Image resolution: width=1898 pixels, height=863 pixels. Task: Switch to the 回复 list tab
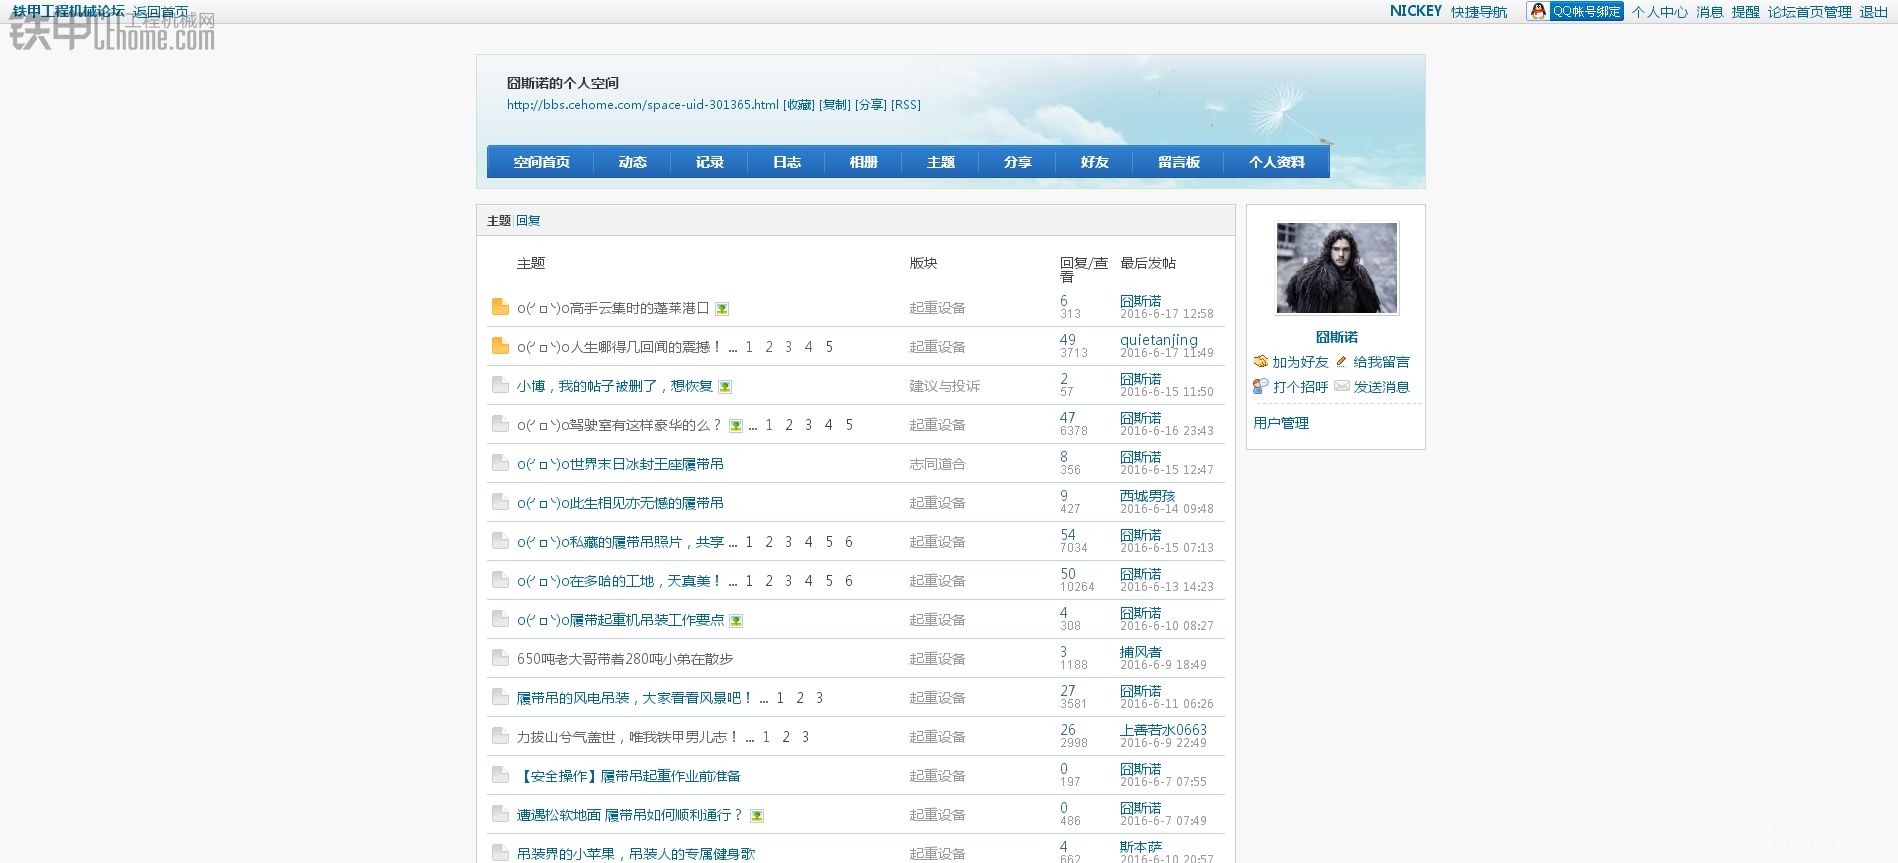(x=528, y=221)
